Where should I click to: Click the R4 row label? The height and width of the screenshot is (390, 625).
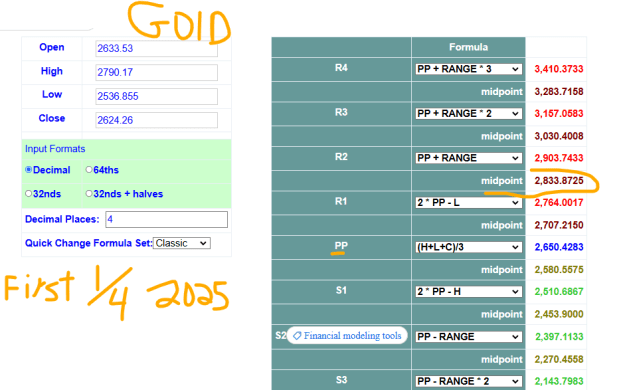tap(341, 68)
